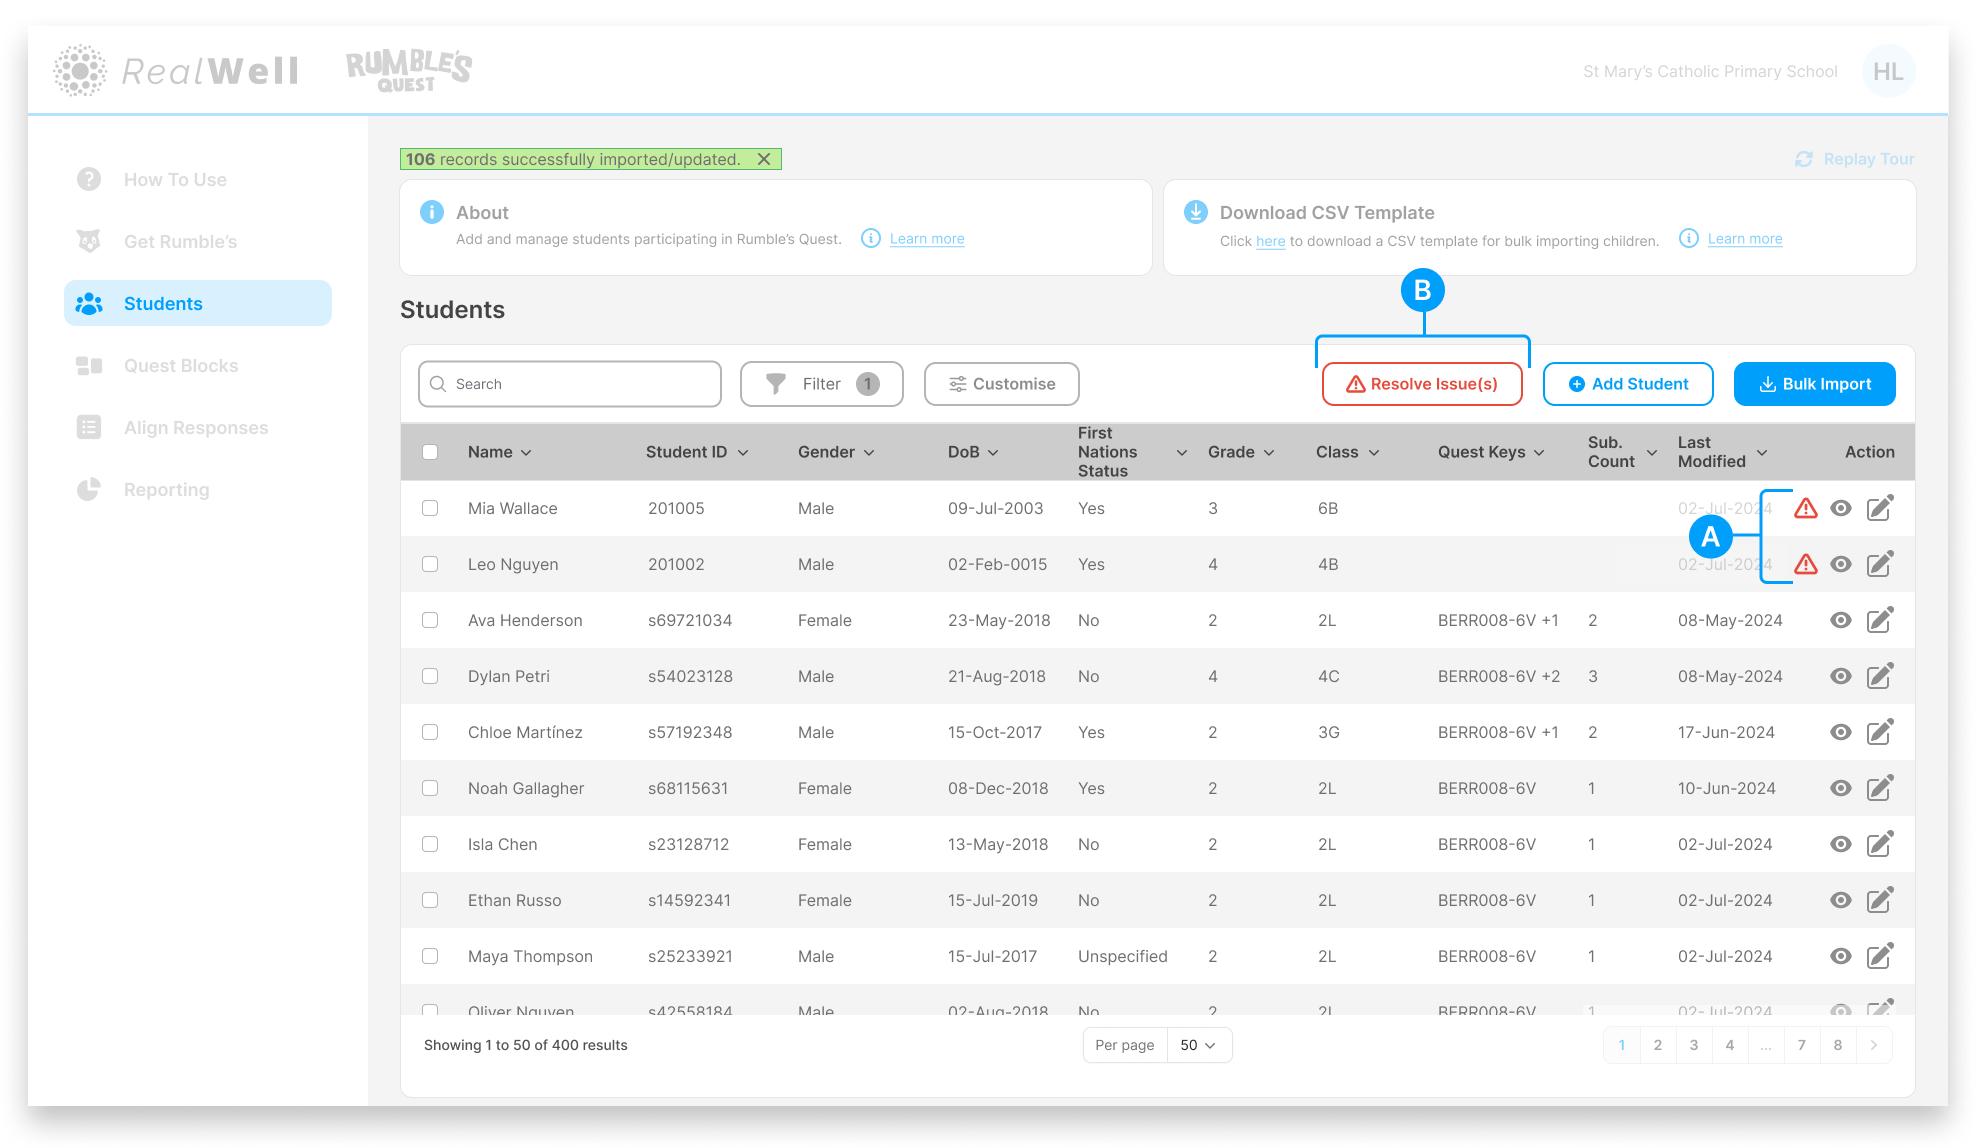1985x1148 pixels.
Task: Click the How To Use help icon
Action: [x=89, y=179]
